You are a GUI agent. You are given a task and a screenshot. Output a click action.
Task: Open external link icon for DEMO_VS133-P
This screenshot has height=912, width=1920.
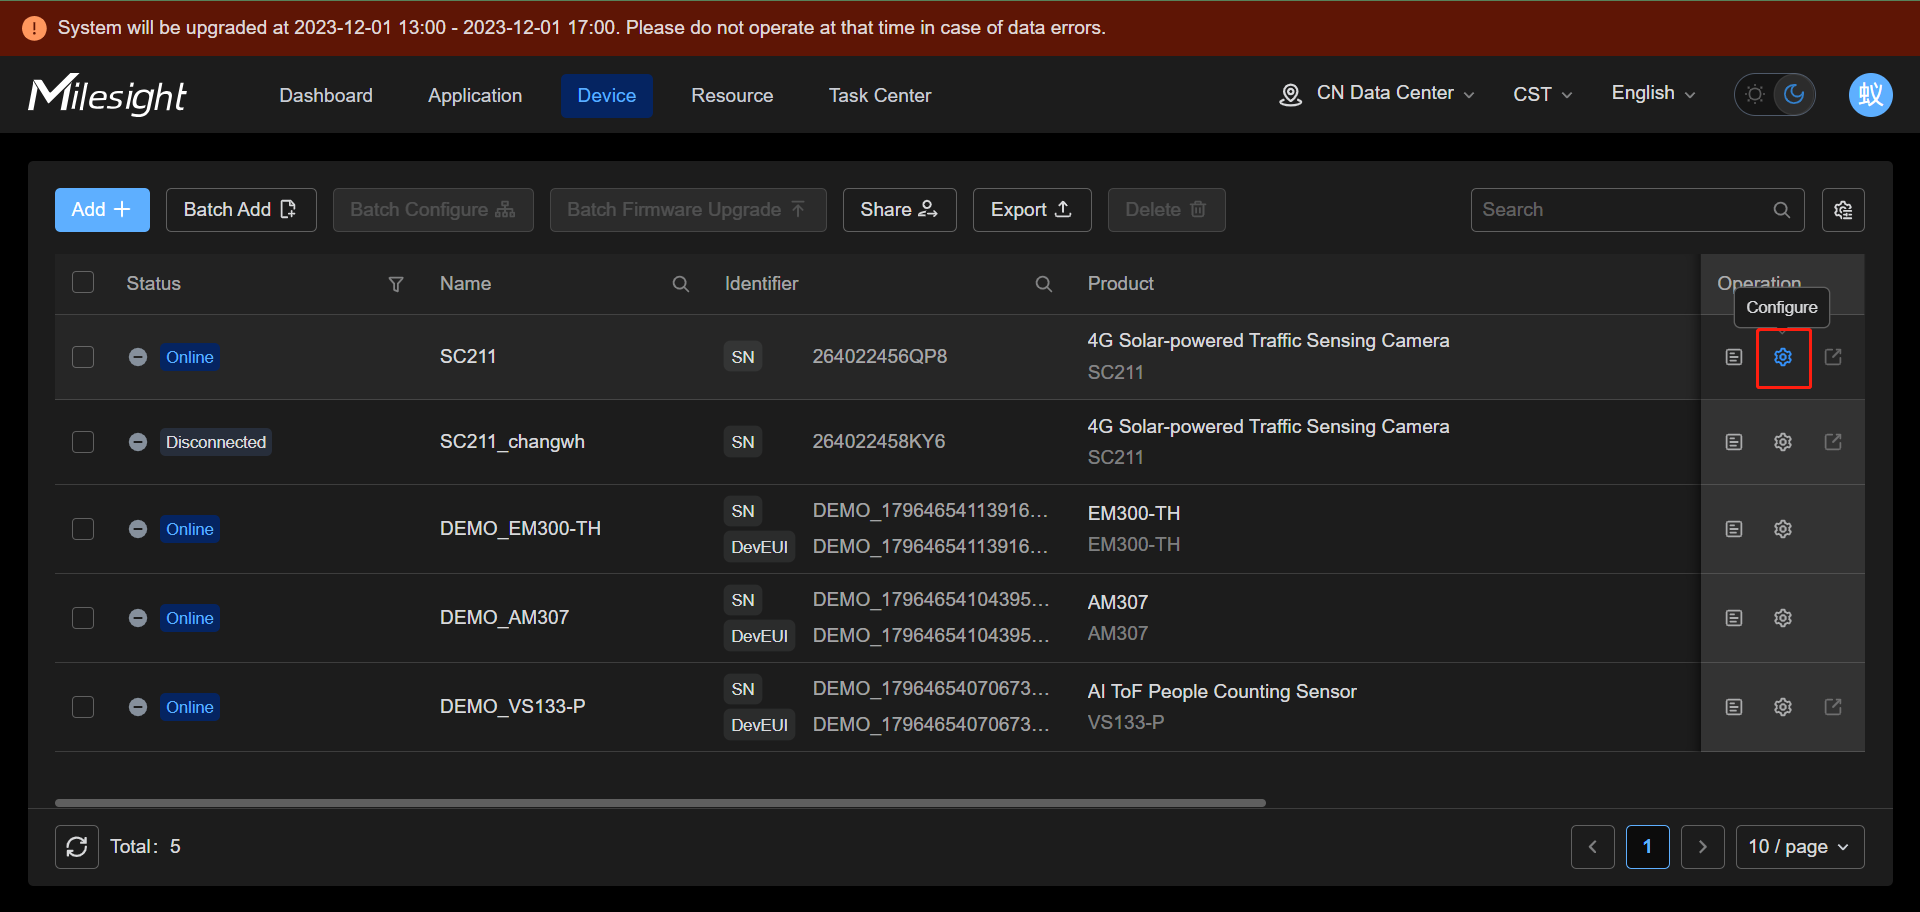point(1833,707)
